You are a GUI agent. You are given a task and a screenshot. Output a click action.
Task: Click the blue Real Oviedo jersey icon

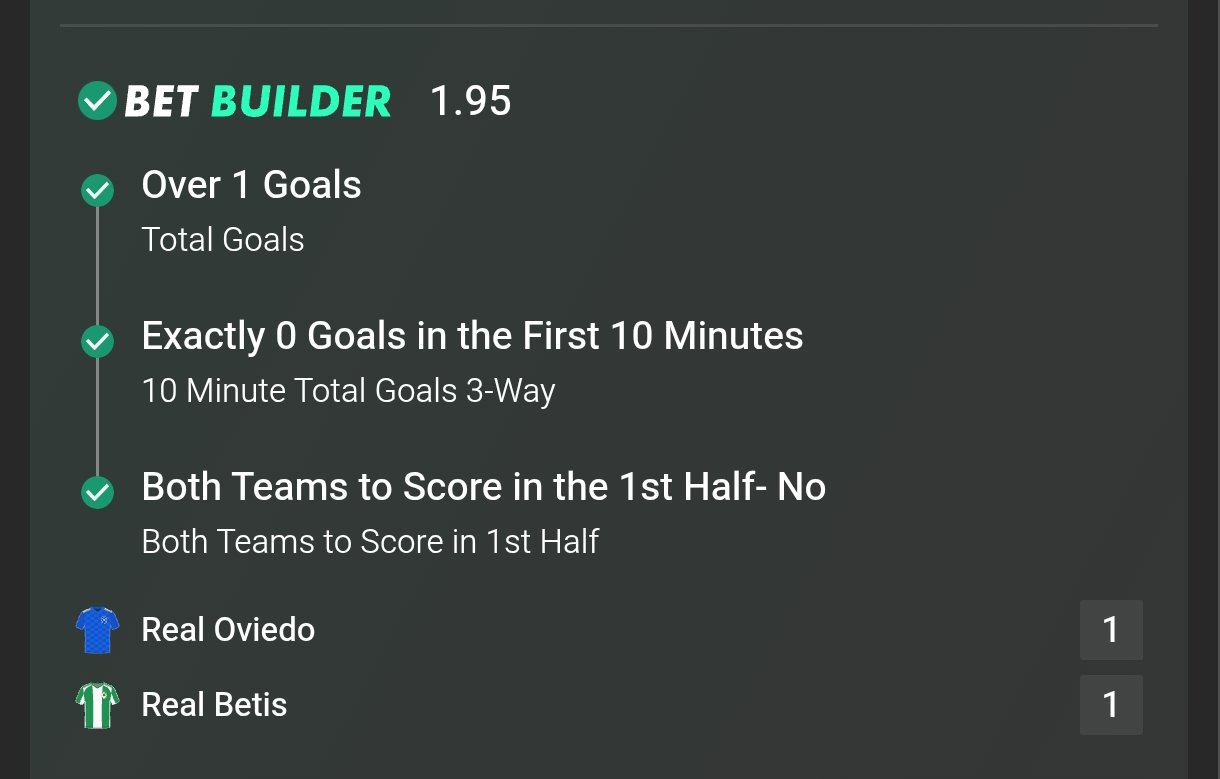click(x=98, y=630)
